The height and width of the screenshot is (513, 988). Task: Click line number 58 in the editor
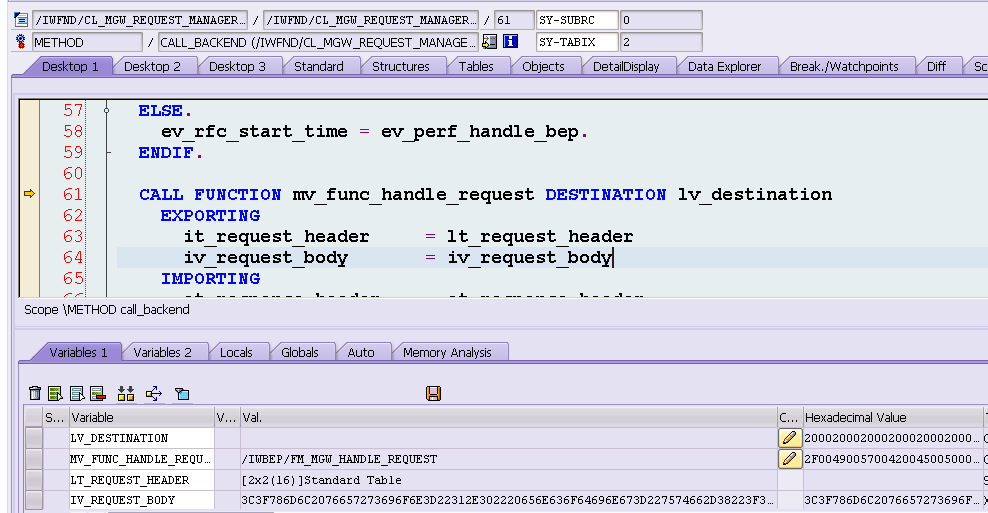click(x=73, y=132)
